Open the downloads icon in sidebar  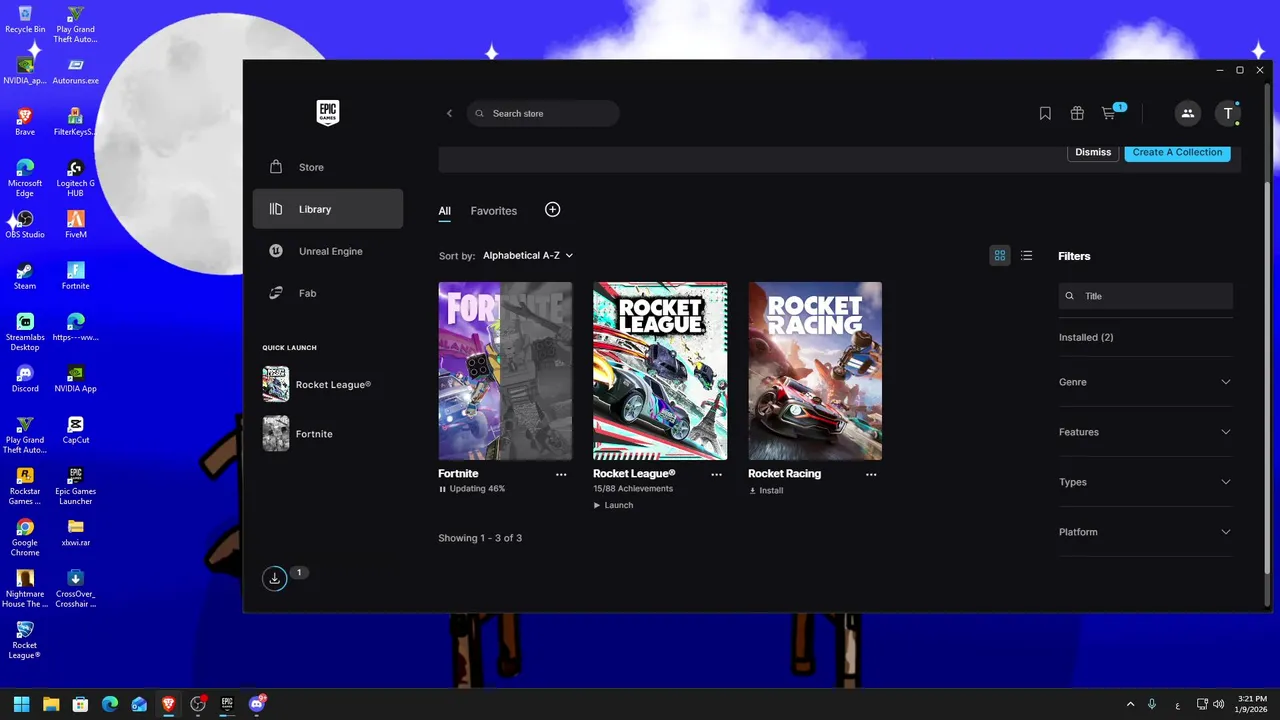[x=275, y=578]
